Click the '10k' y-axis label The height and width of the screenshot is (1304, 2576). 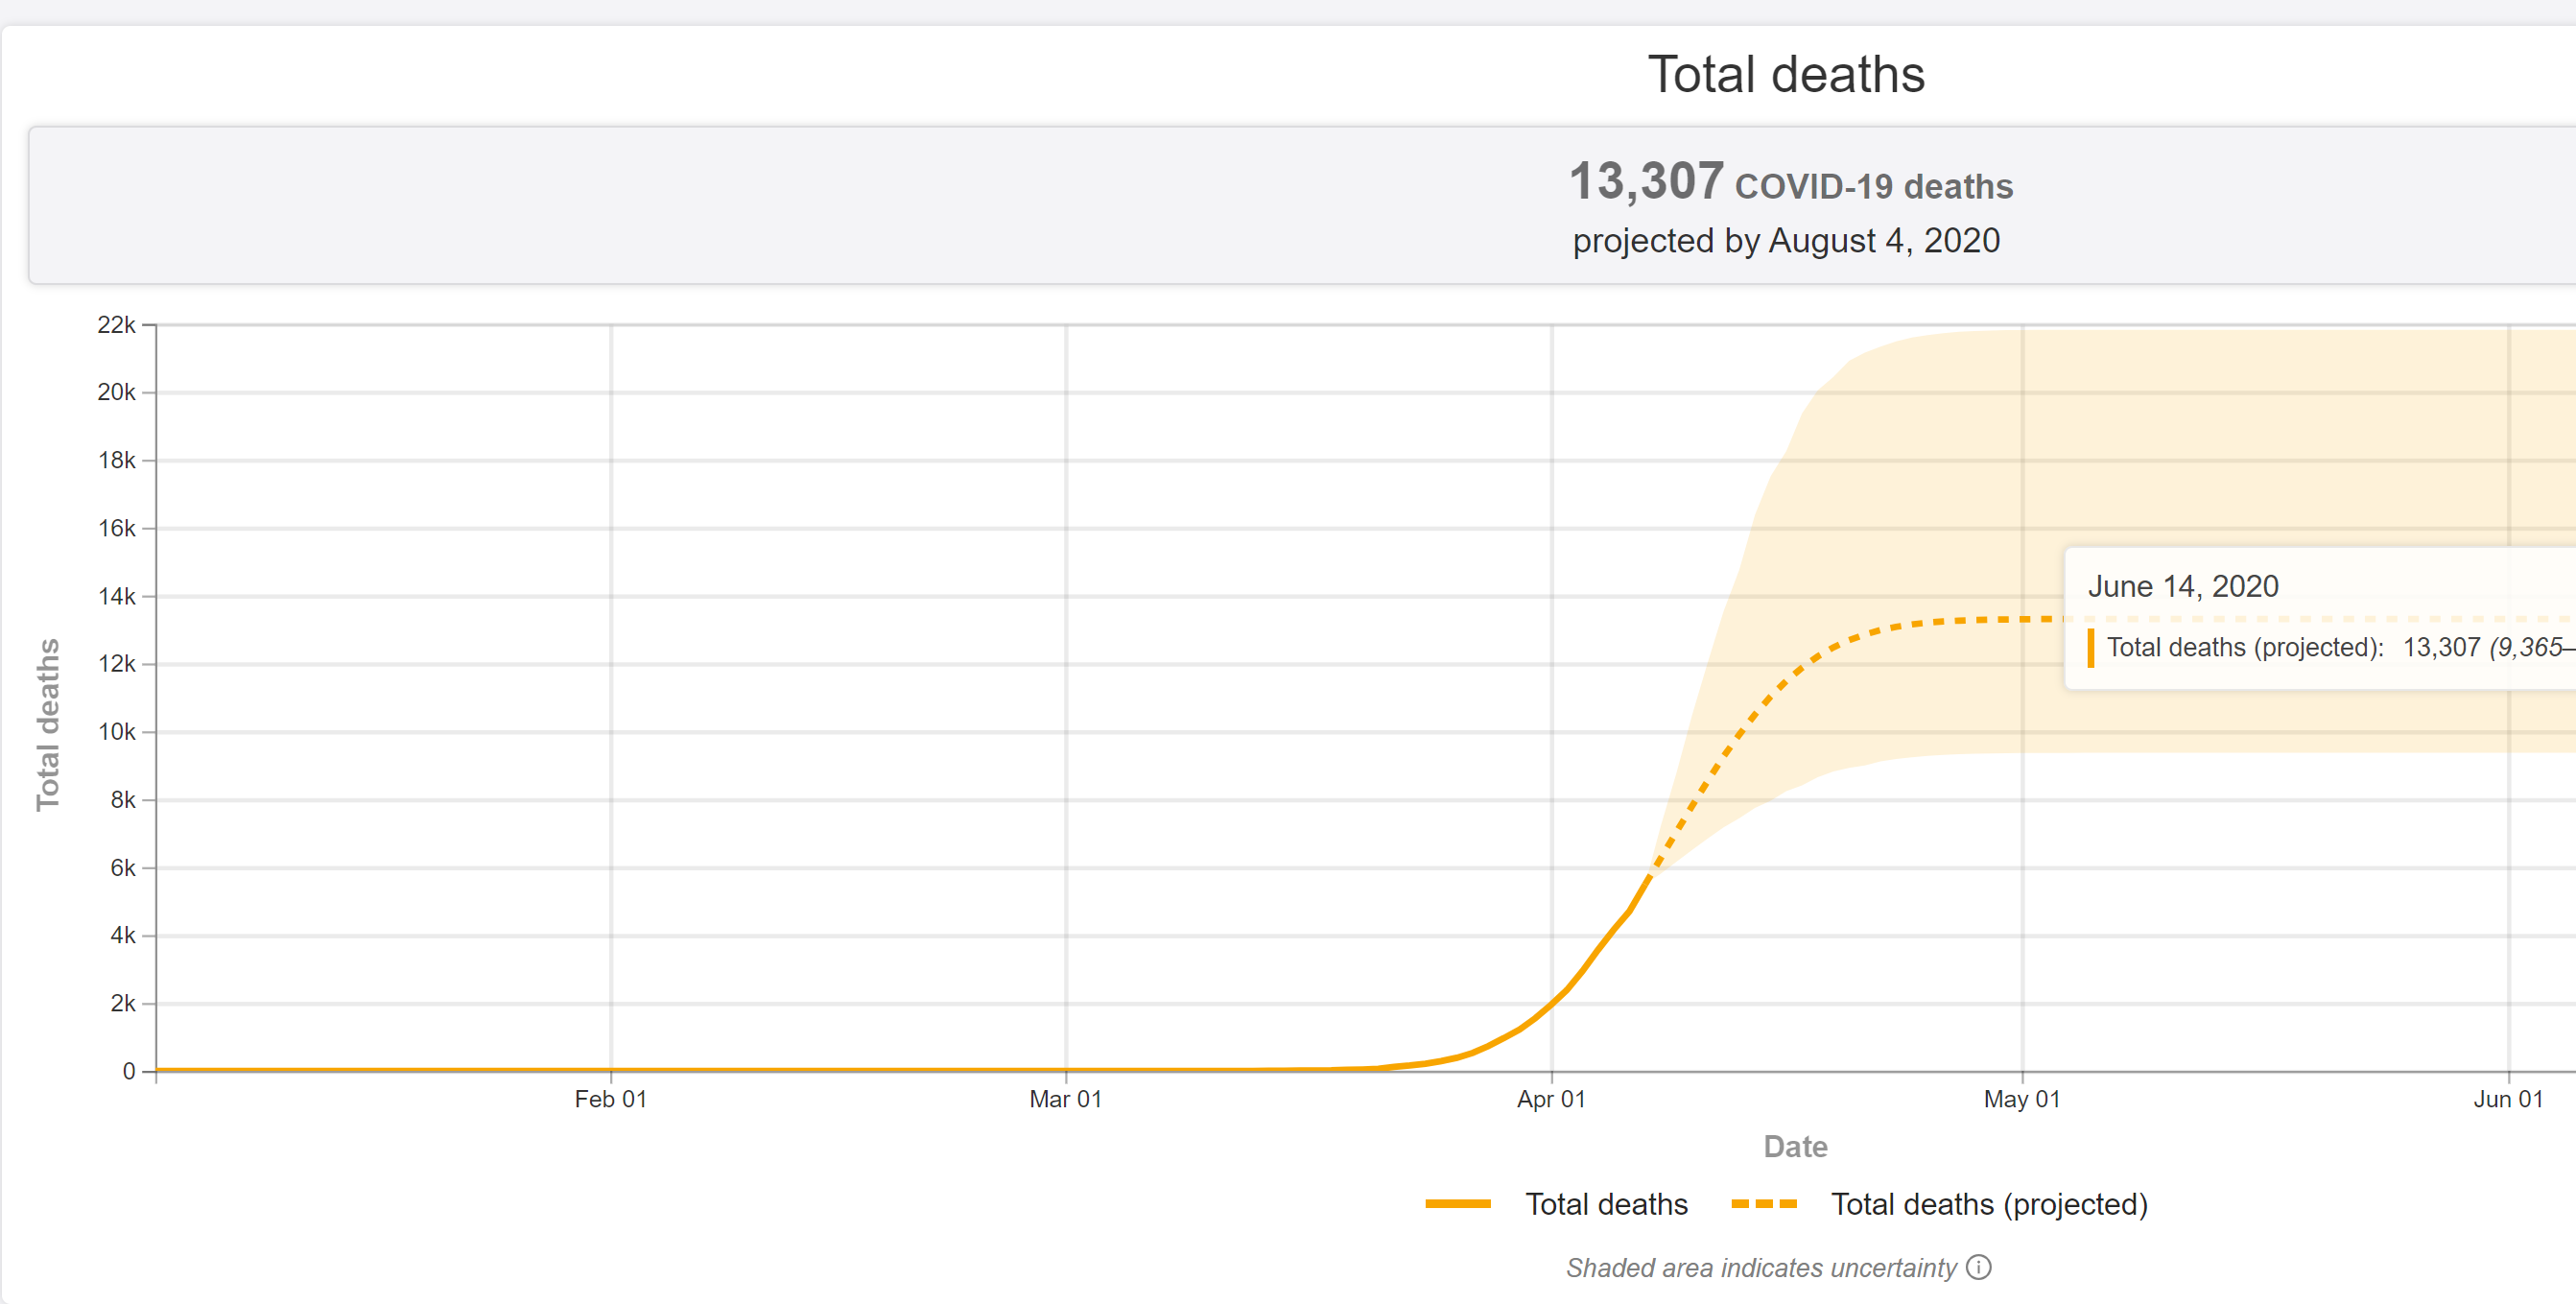click(116, 732)
